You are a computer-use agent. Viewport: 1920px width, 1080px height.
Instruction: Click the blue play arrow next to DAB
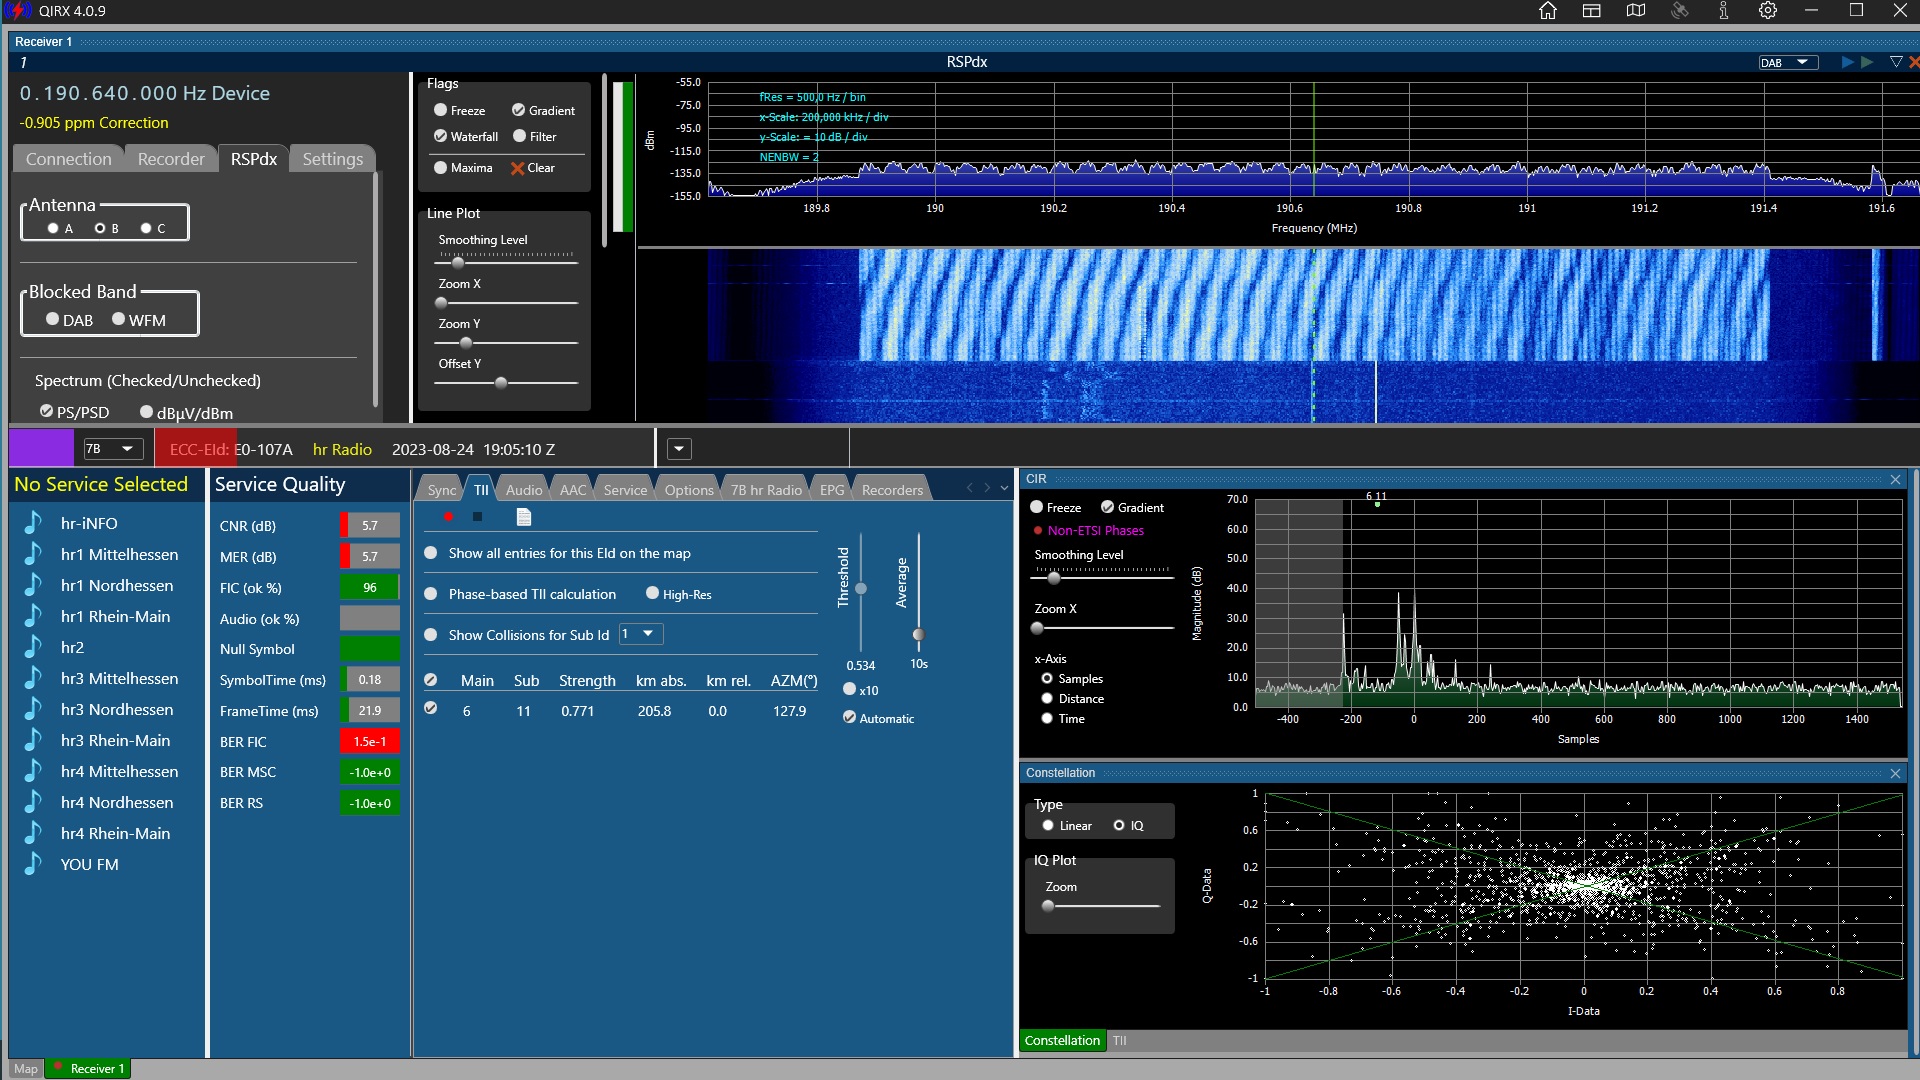point(1847,62)
